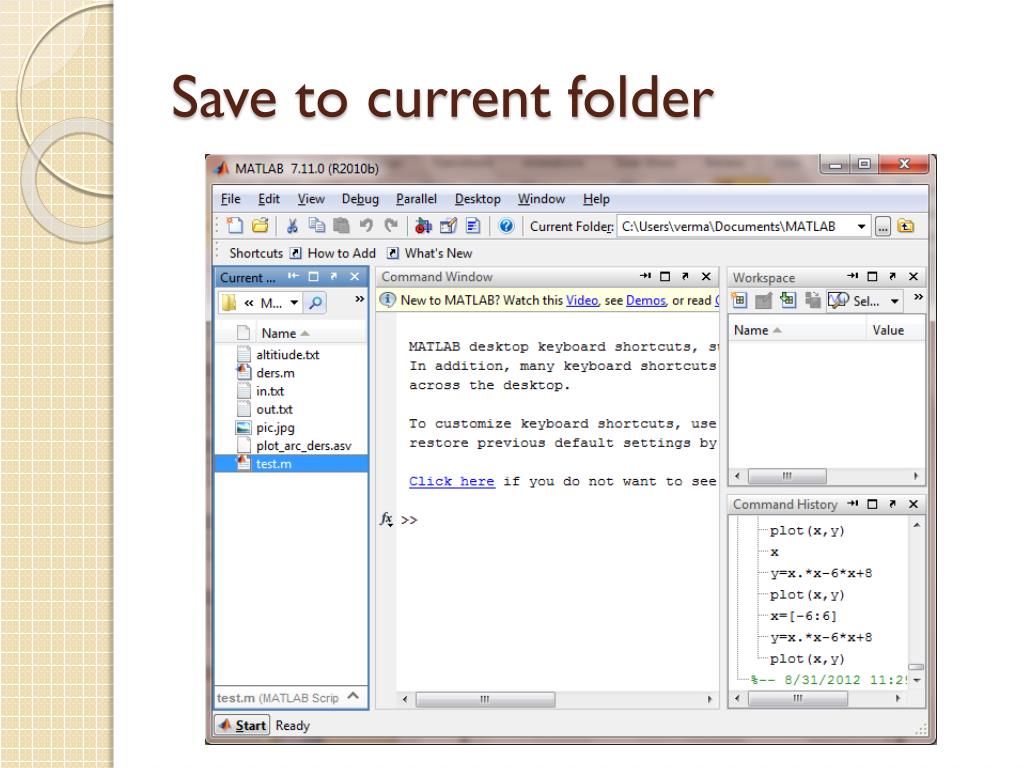The width and height of the screenshot is (1024, 768).
Task: Minimize the Current Folder panel
Action: 293,276
